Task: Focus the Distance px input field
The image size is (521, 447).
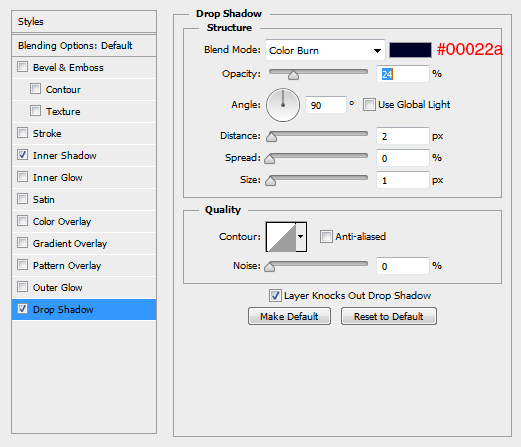Action: coord(403,136)
